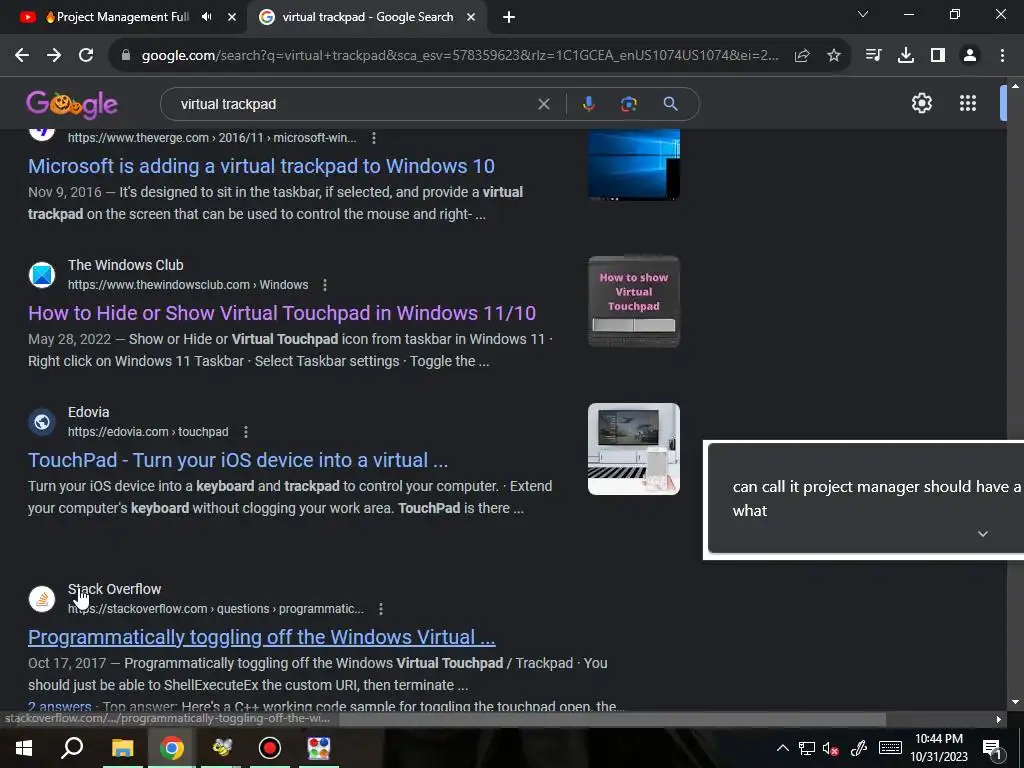
Task: Submit search with magnifier icon
Action: 670,104
